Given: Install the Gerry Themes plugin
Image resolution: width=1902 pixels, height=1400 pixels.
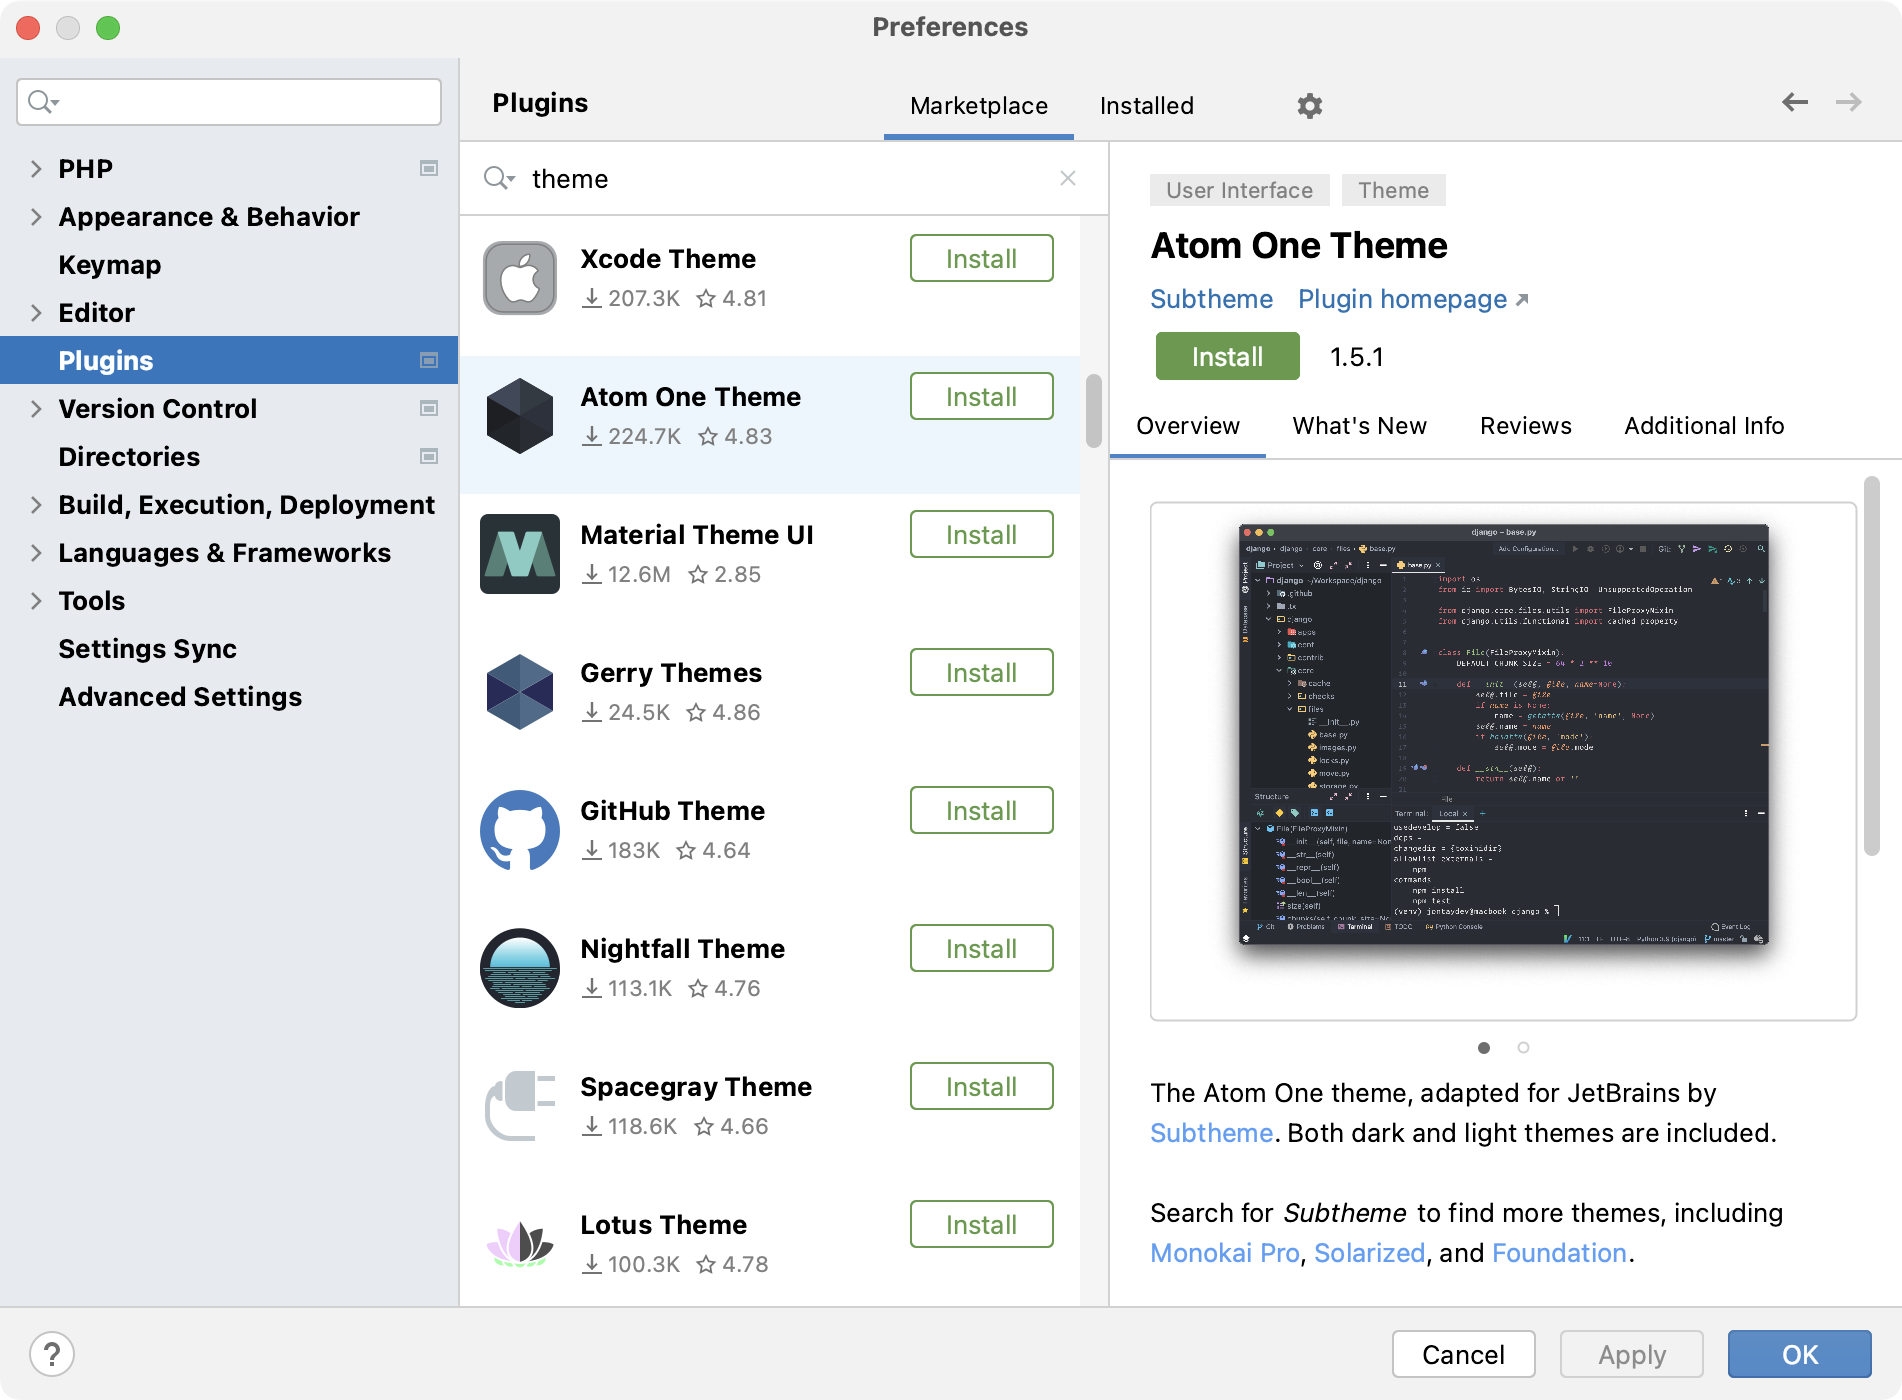Looking at the screenshot, I should 980,673.
